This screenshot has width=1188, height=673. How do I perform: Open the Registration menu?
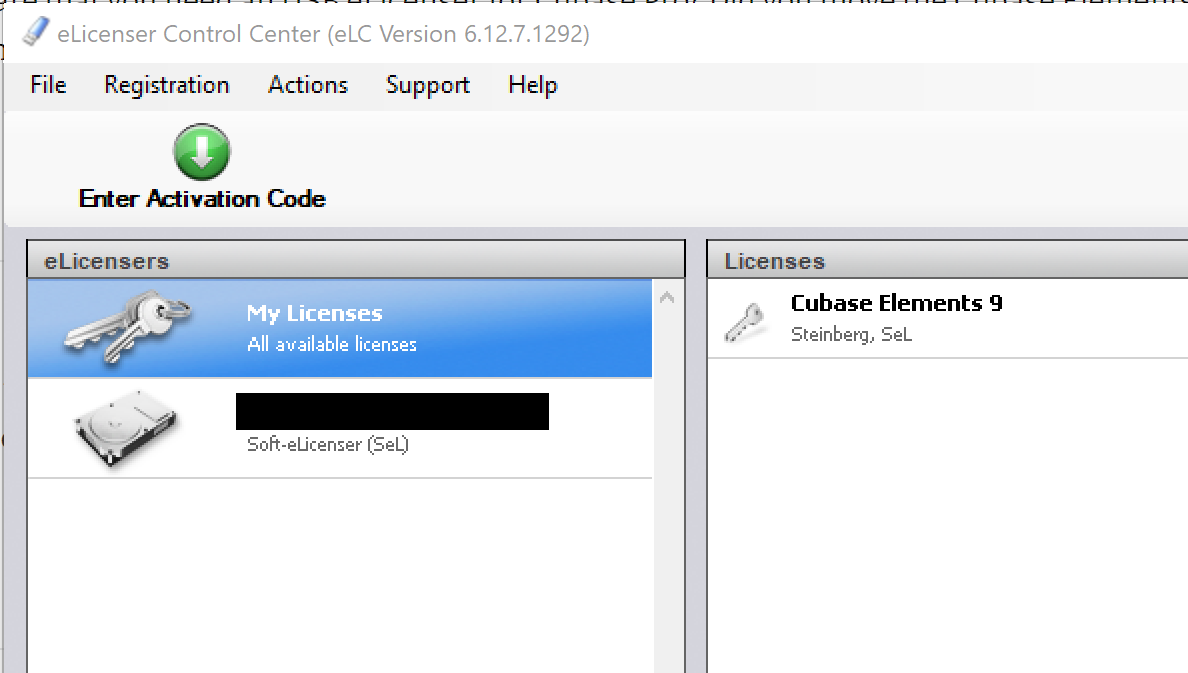[167, 85]
